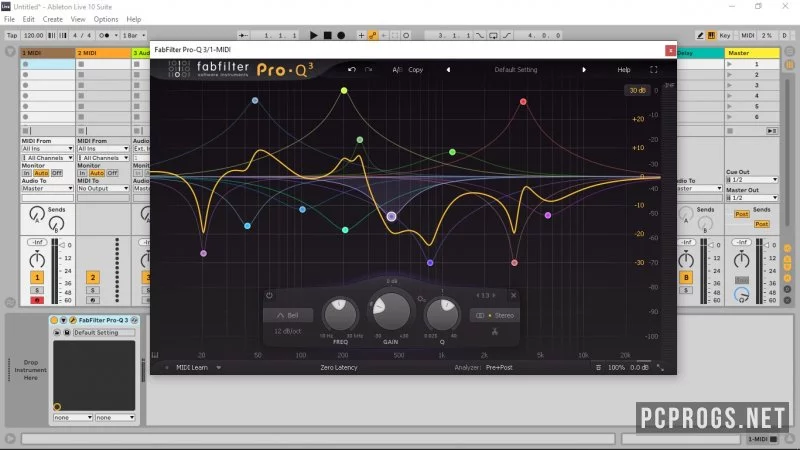Open the View menu
The image size is (800, 450).
tap(78, 19)
